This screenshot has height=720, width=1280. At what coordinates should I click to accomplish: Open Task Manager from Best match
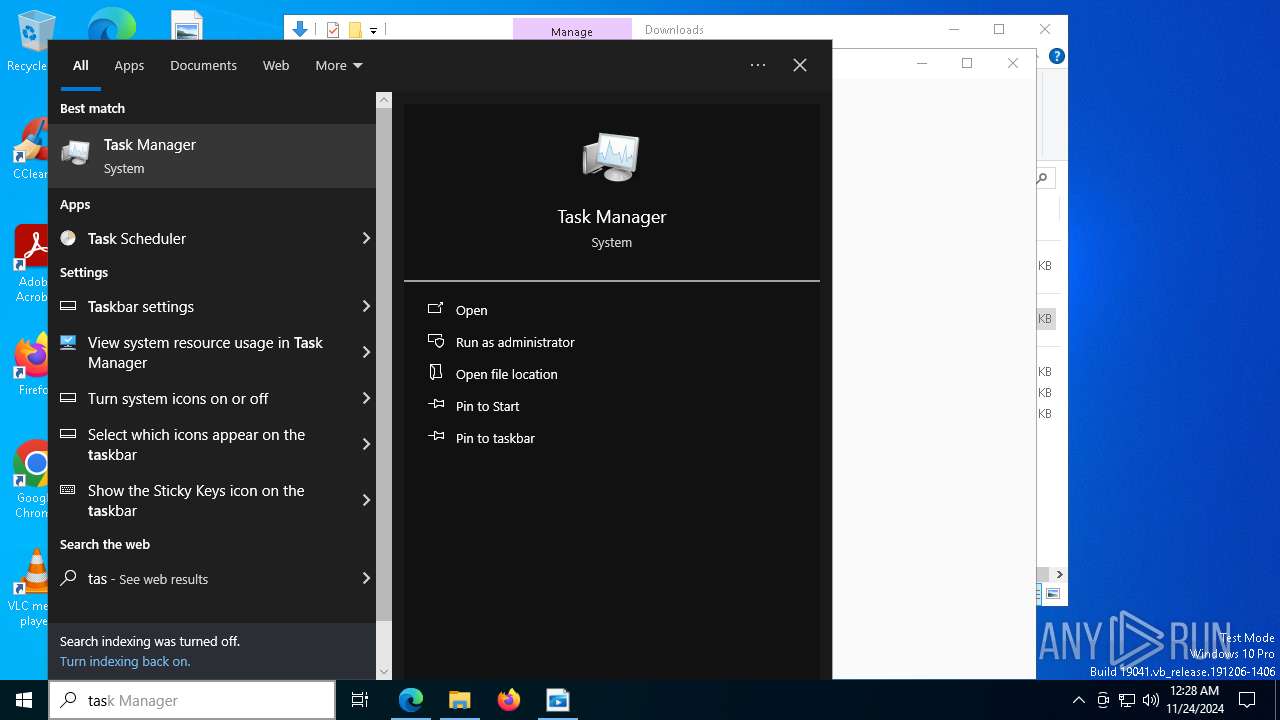point(212,156)
